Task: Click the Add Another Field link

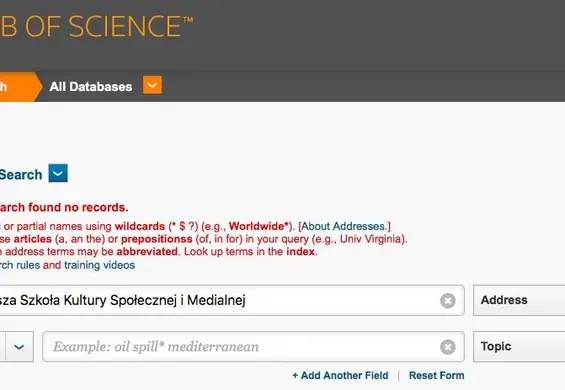Action: (x=340, y=375)
